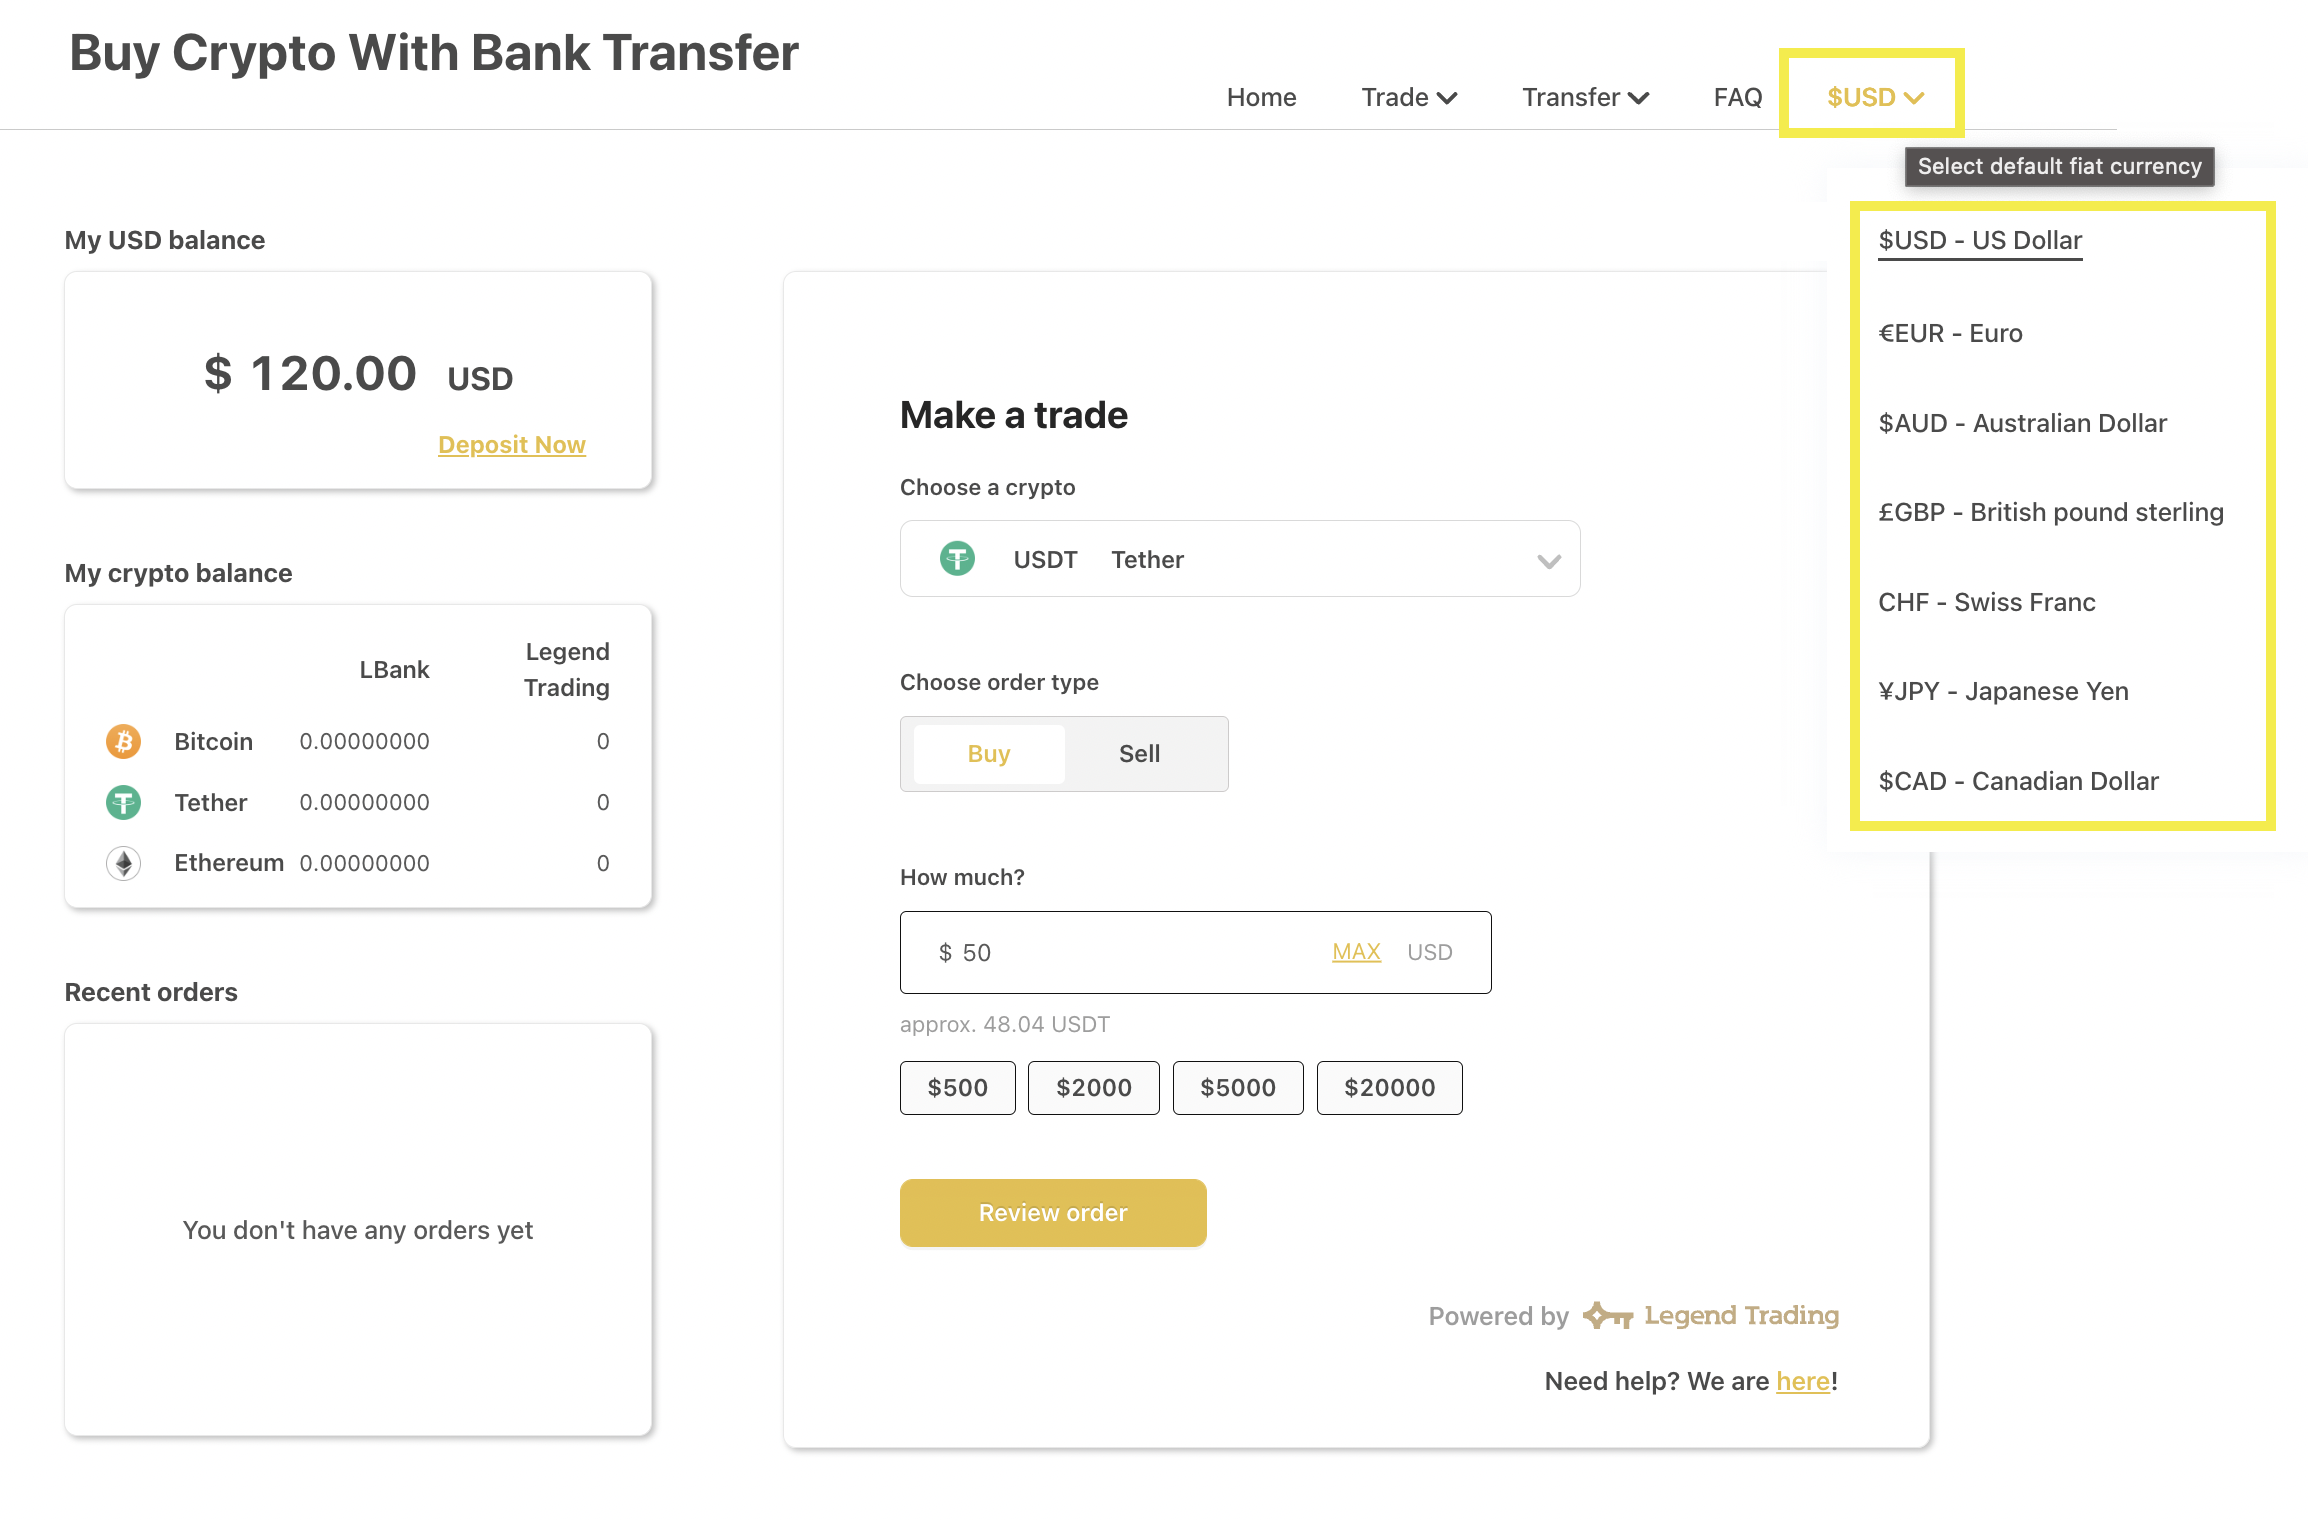Follow the Deposit Now link
Viewport: 2308px width, 1520px height.
coord(512,445)
